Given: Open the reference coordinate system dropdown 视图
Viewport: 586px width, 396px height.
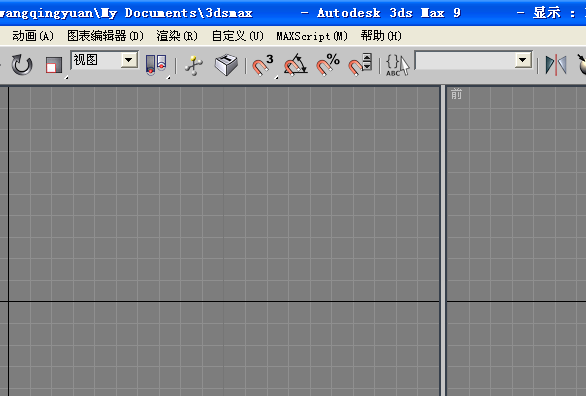Looking at the screenshot, I should pos(104,61).
